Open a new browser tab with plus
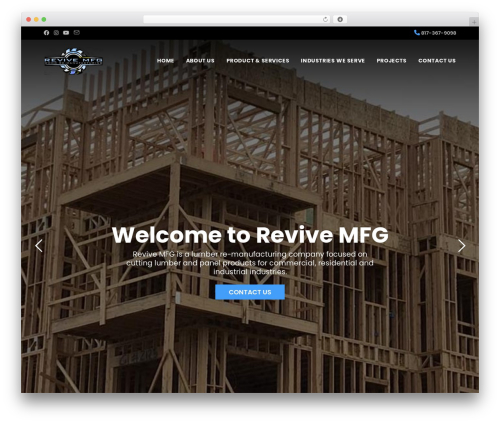500x423 pixels. [474, 22]
